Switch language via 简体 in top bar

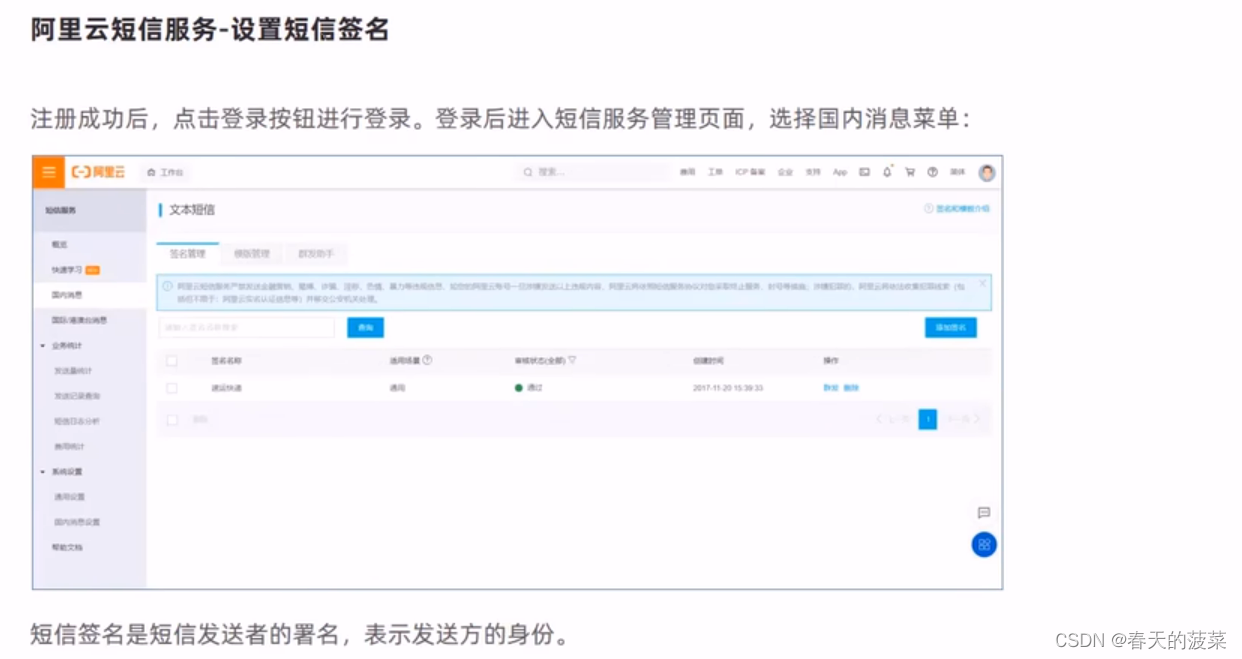(x=957, y=172)
